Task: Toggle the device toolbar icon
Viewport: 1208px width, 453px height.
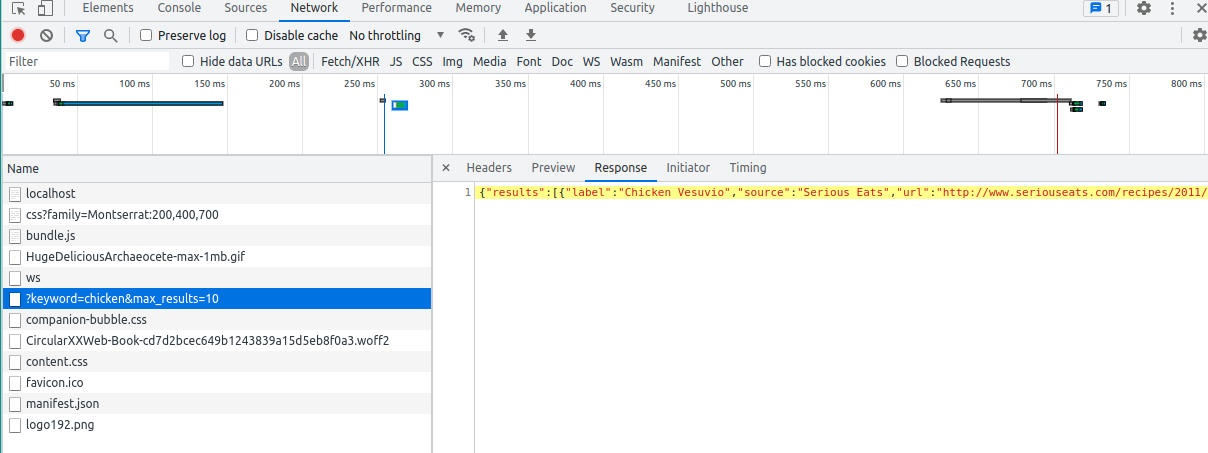Action: pos(45,8)
